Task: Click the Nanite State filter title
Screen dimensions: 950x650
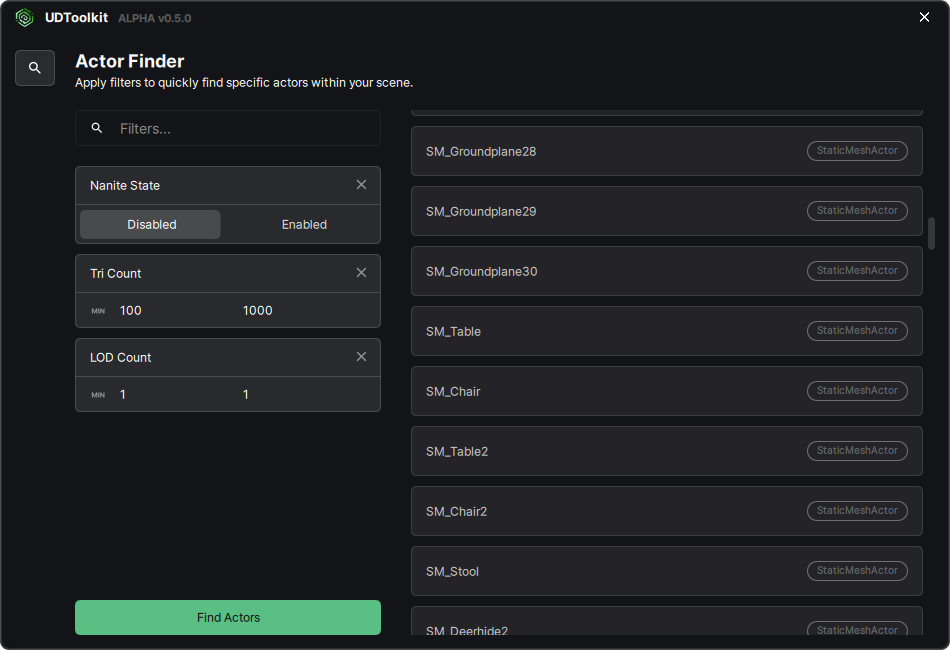Action: [125, 185]
